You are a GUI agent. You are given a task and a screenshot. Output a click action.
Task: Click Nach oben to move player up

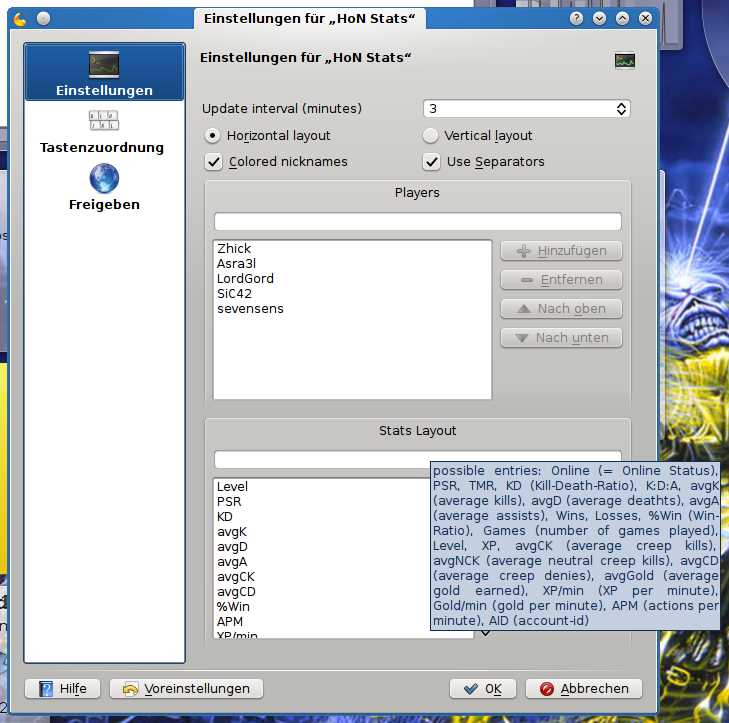(x=561, y=309)
